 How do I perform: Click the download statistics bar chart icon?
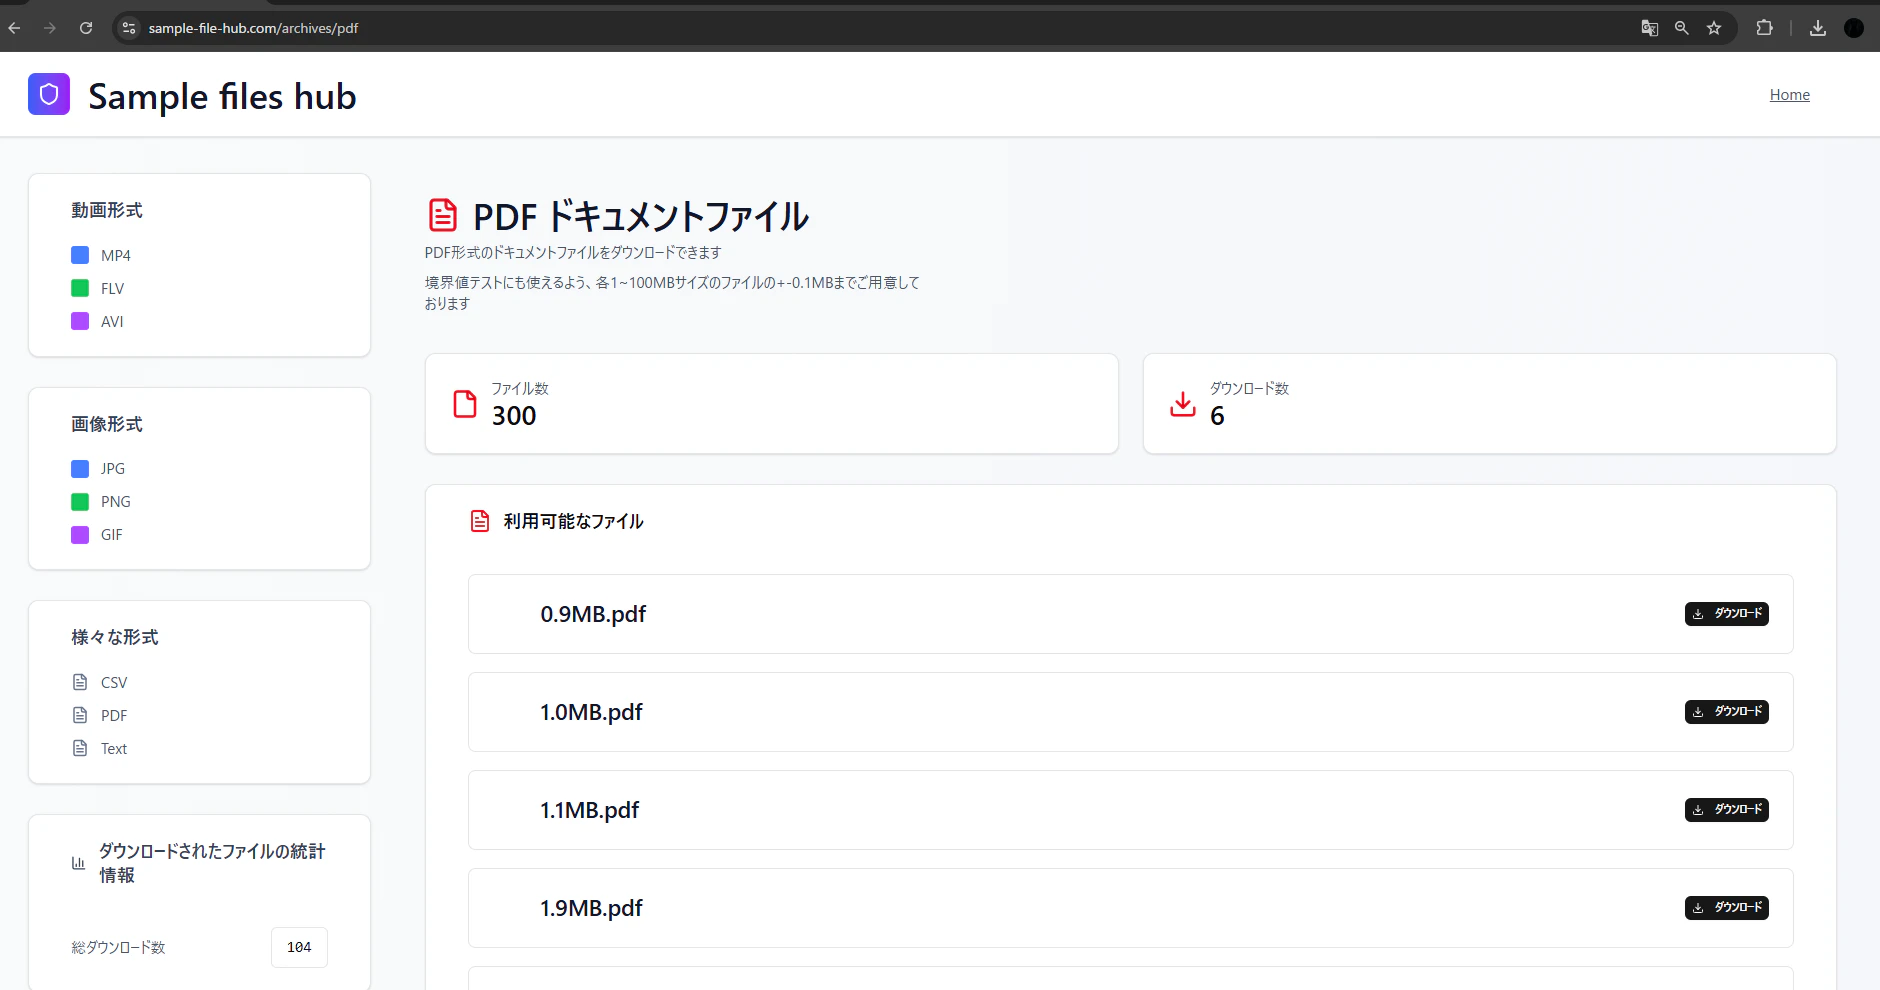click(78, 863)
